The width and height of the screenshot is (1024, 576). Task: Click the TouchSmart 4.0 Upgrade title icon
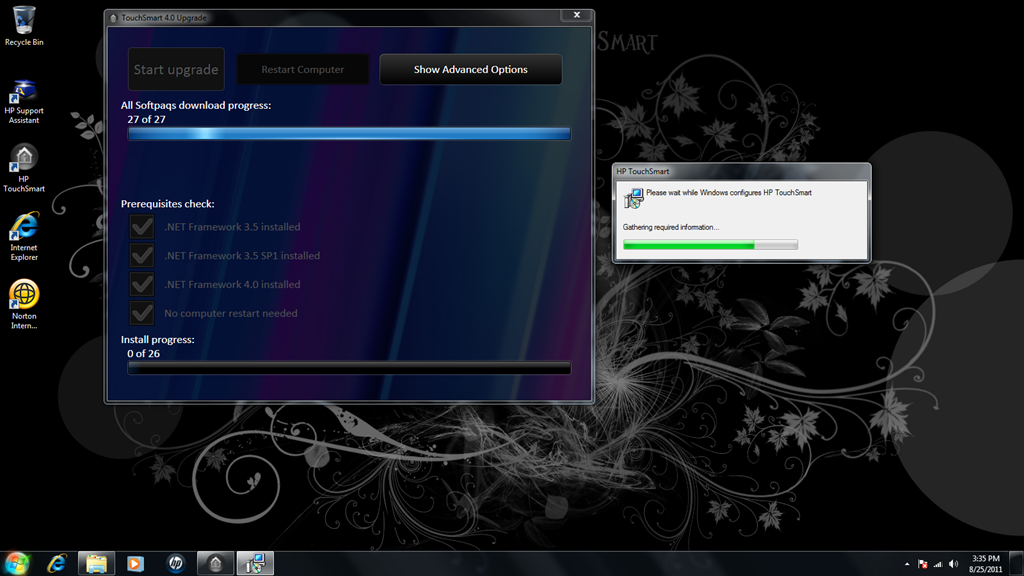pyautogui.click(x=114, y=18)
